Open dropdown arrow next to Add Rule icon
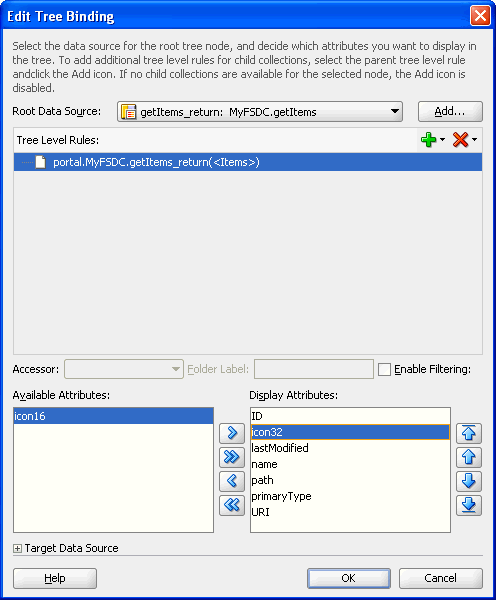 (x=442, y=140)
